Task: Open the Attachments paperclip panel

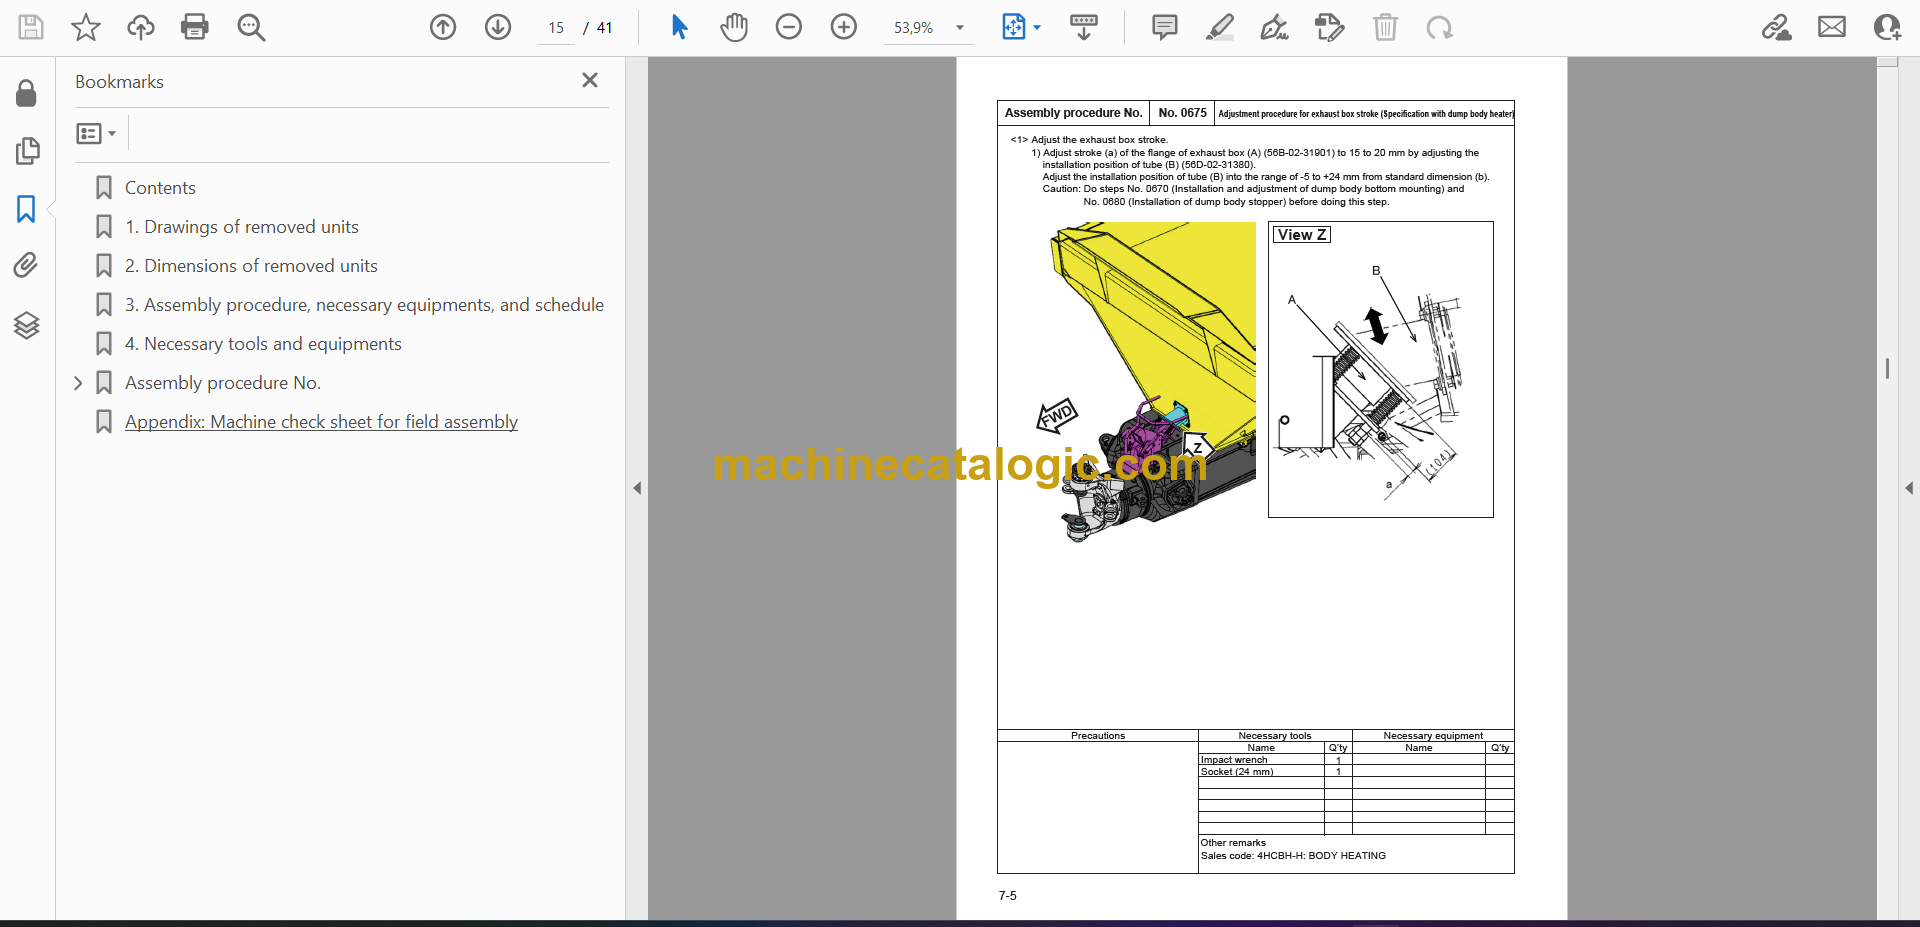Action: pos(27,266)
